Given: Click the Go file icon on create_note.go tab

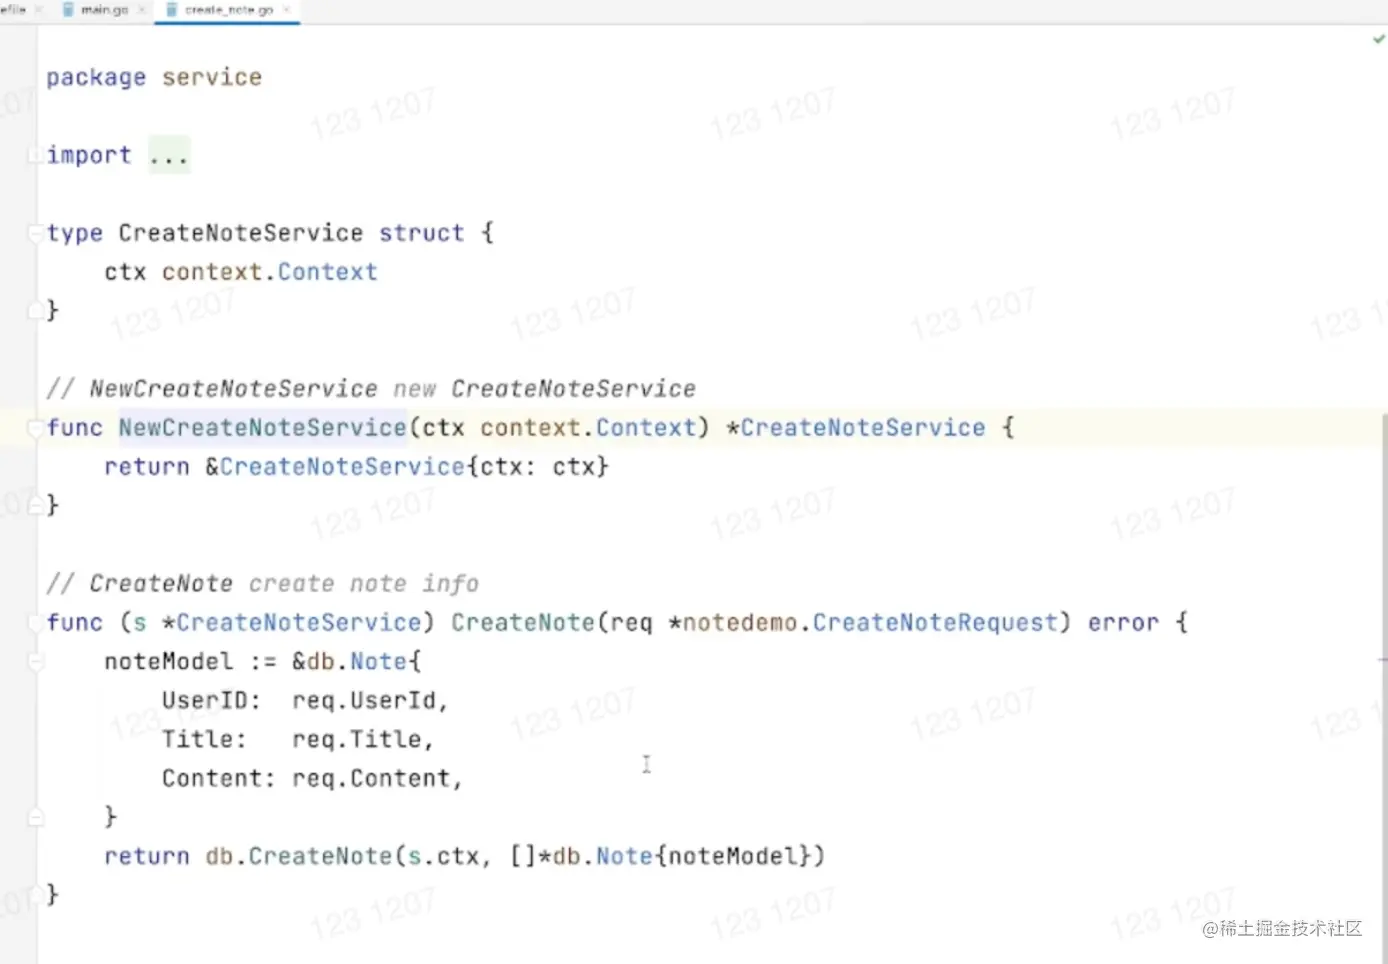Looking at the screenshot, I should pos(171,10).
